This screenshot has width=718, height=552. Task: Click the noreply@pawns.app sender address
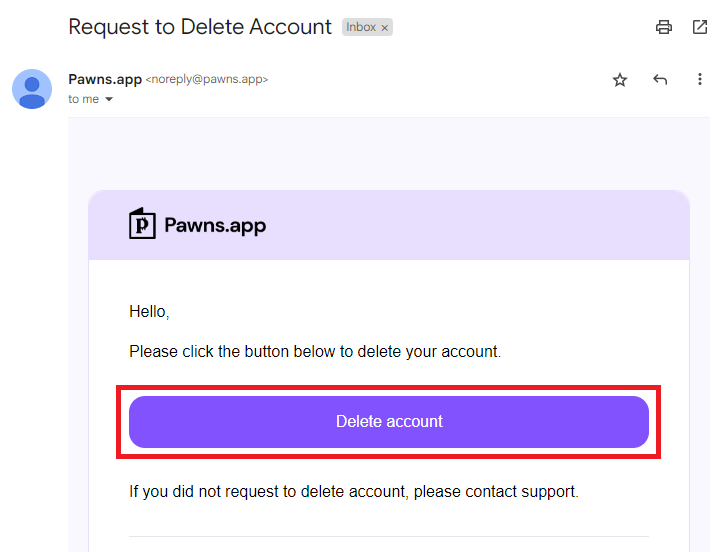(x=207, y=80)
